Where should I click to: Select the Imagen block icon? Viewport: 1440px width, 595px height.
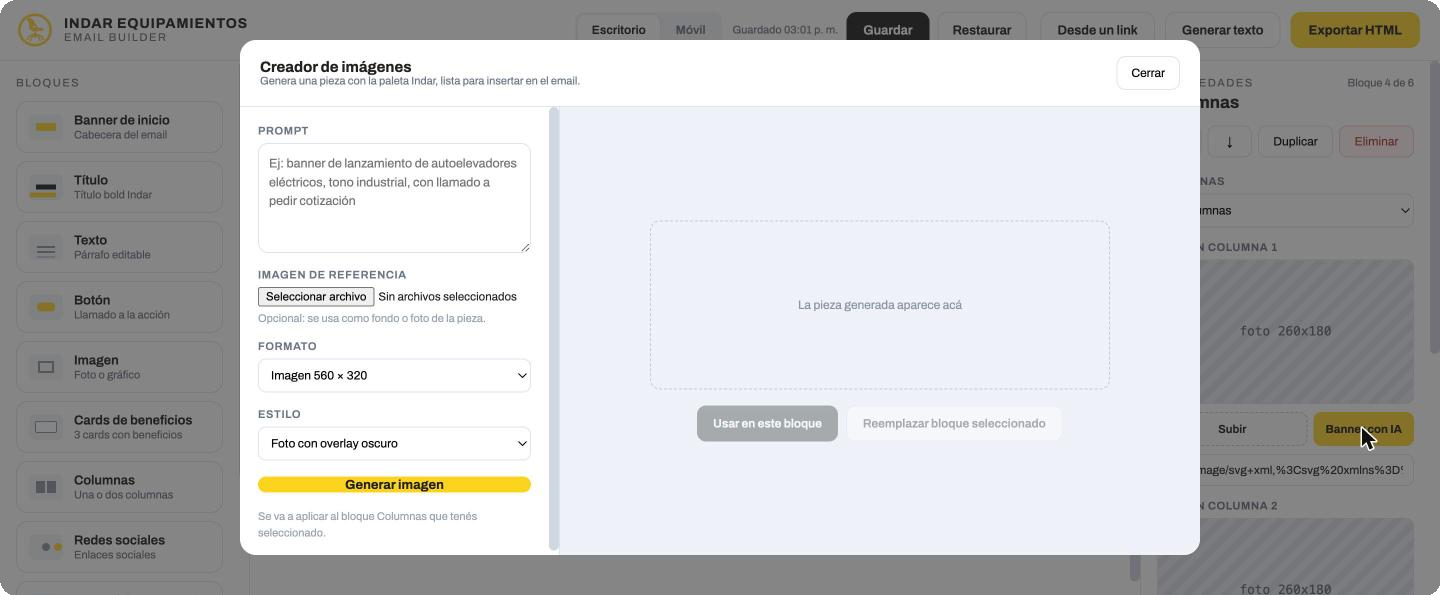[46, 367]
